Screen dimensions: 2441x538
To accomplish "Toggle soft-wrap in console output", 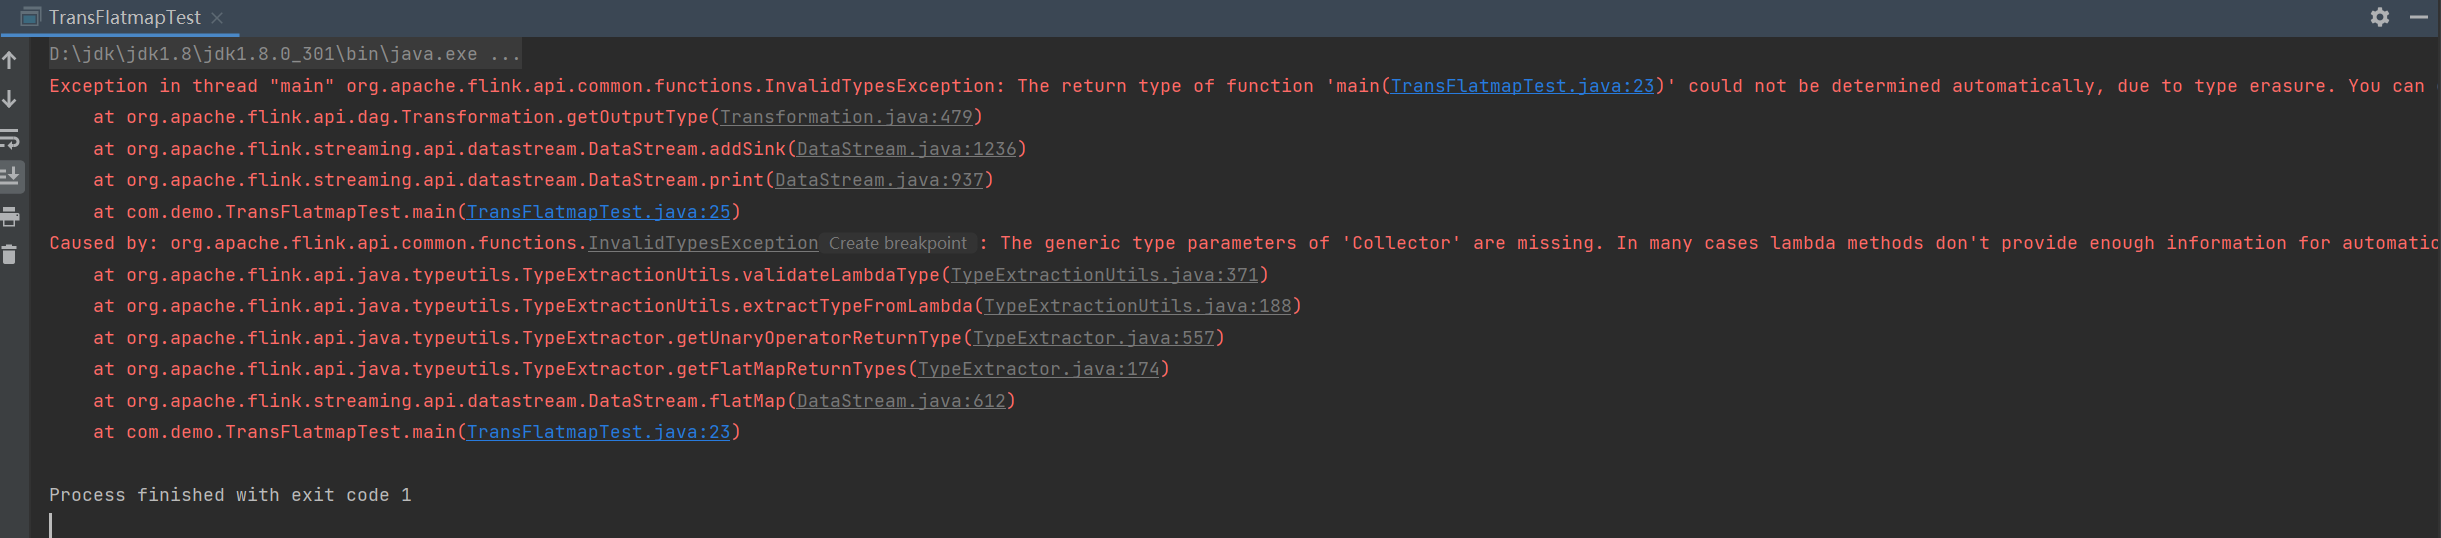I will [10, 138].
